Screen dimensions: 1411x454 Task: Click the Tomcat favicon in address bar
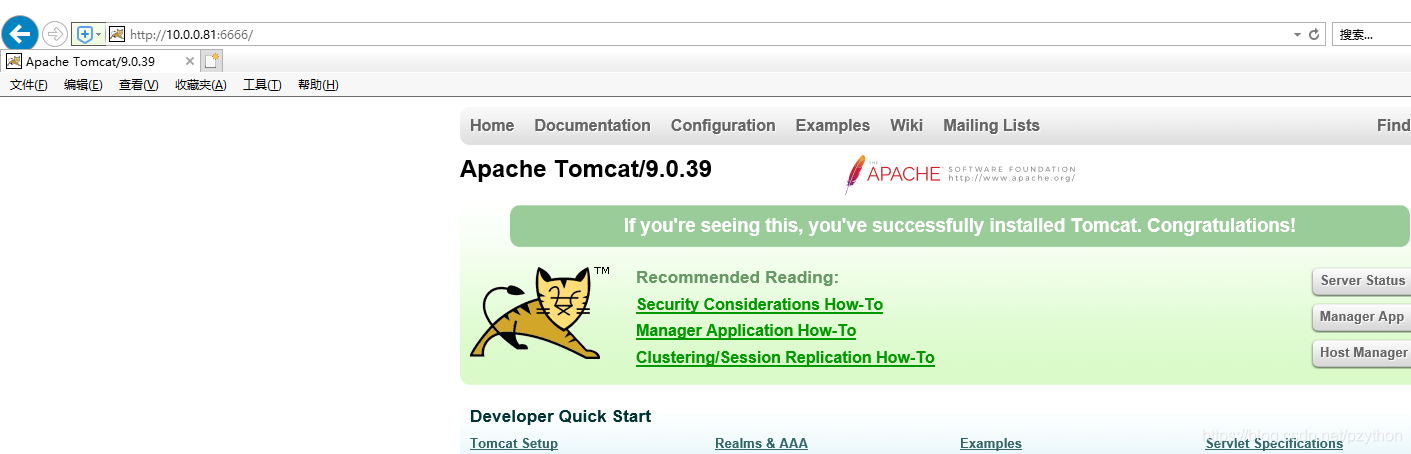coord(117,34)
